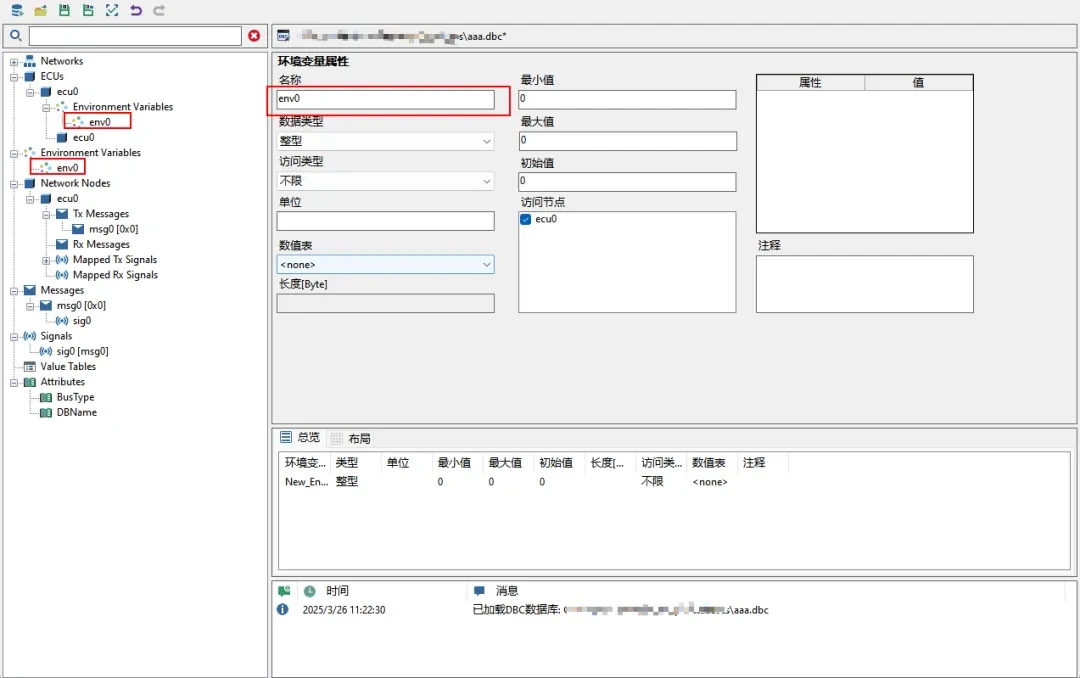
Task: Click the redo arrow in the toolbar
Action: 159,10
